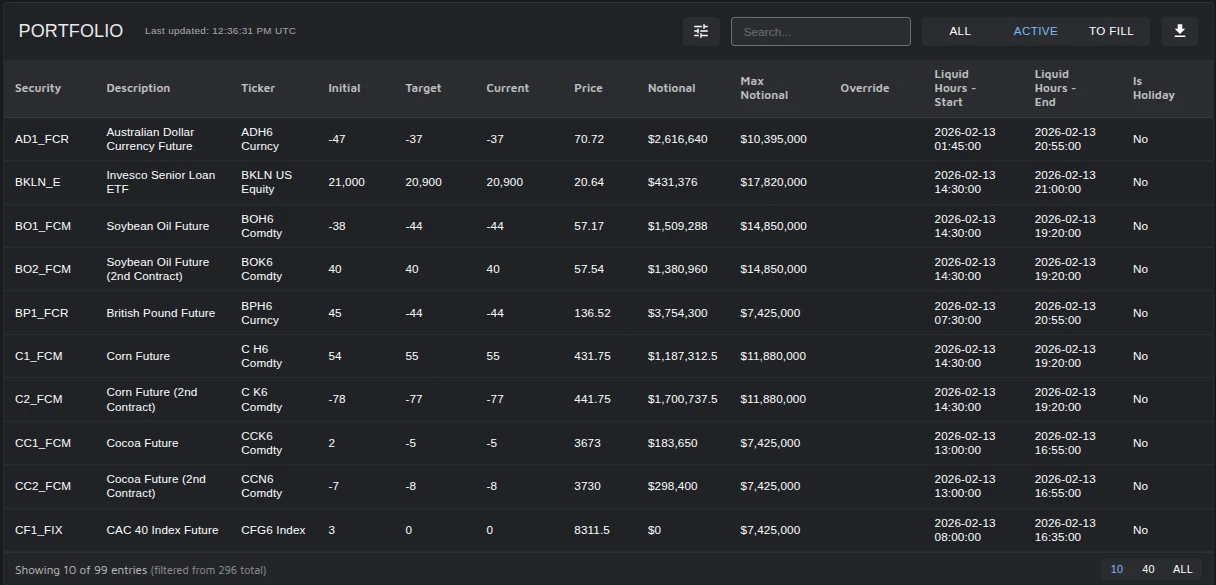Click max notional $10,395,000
This screenshot has width=1216, height=585.
(773, 139)
